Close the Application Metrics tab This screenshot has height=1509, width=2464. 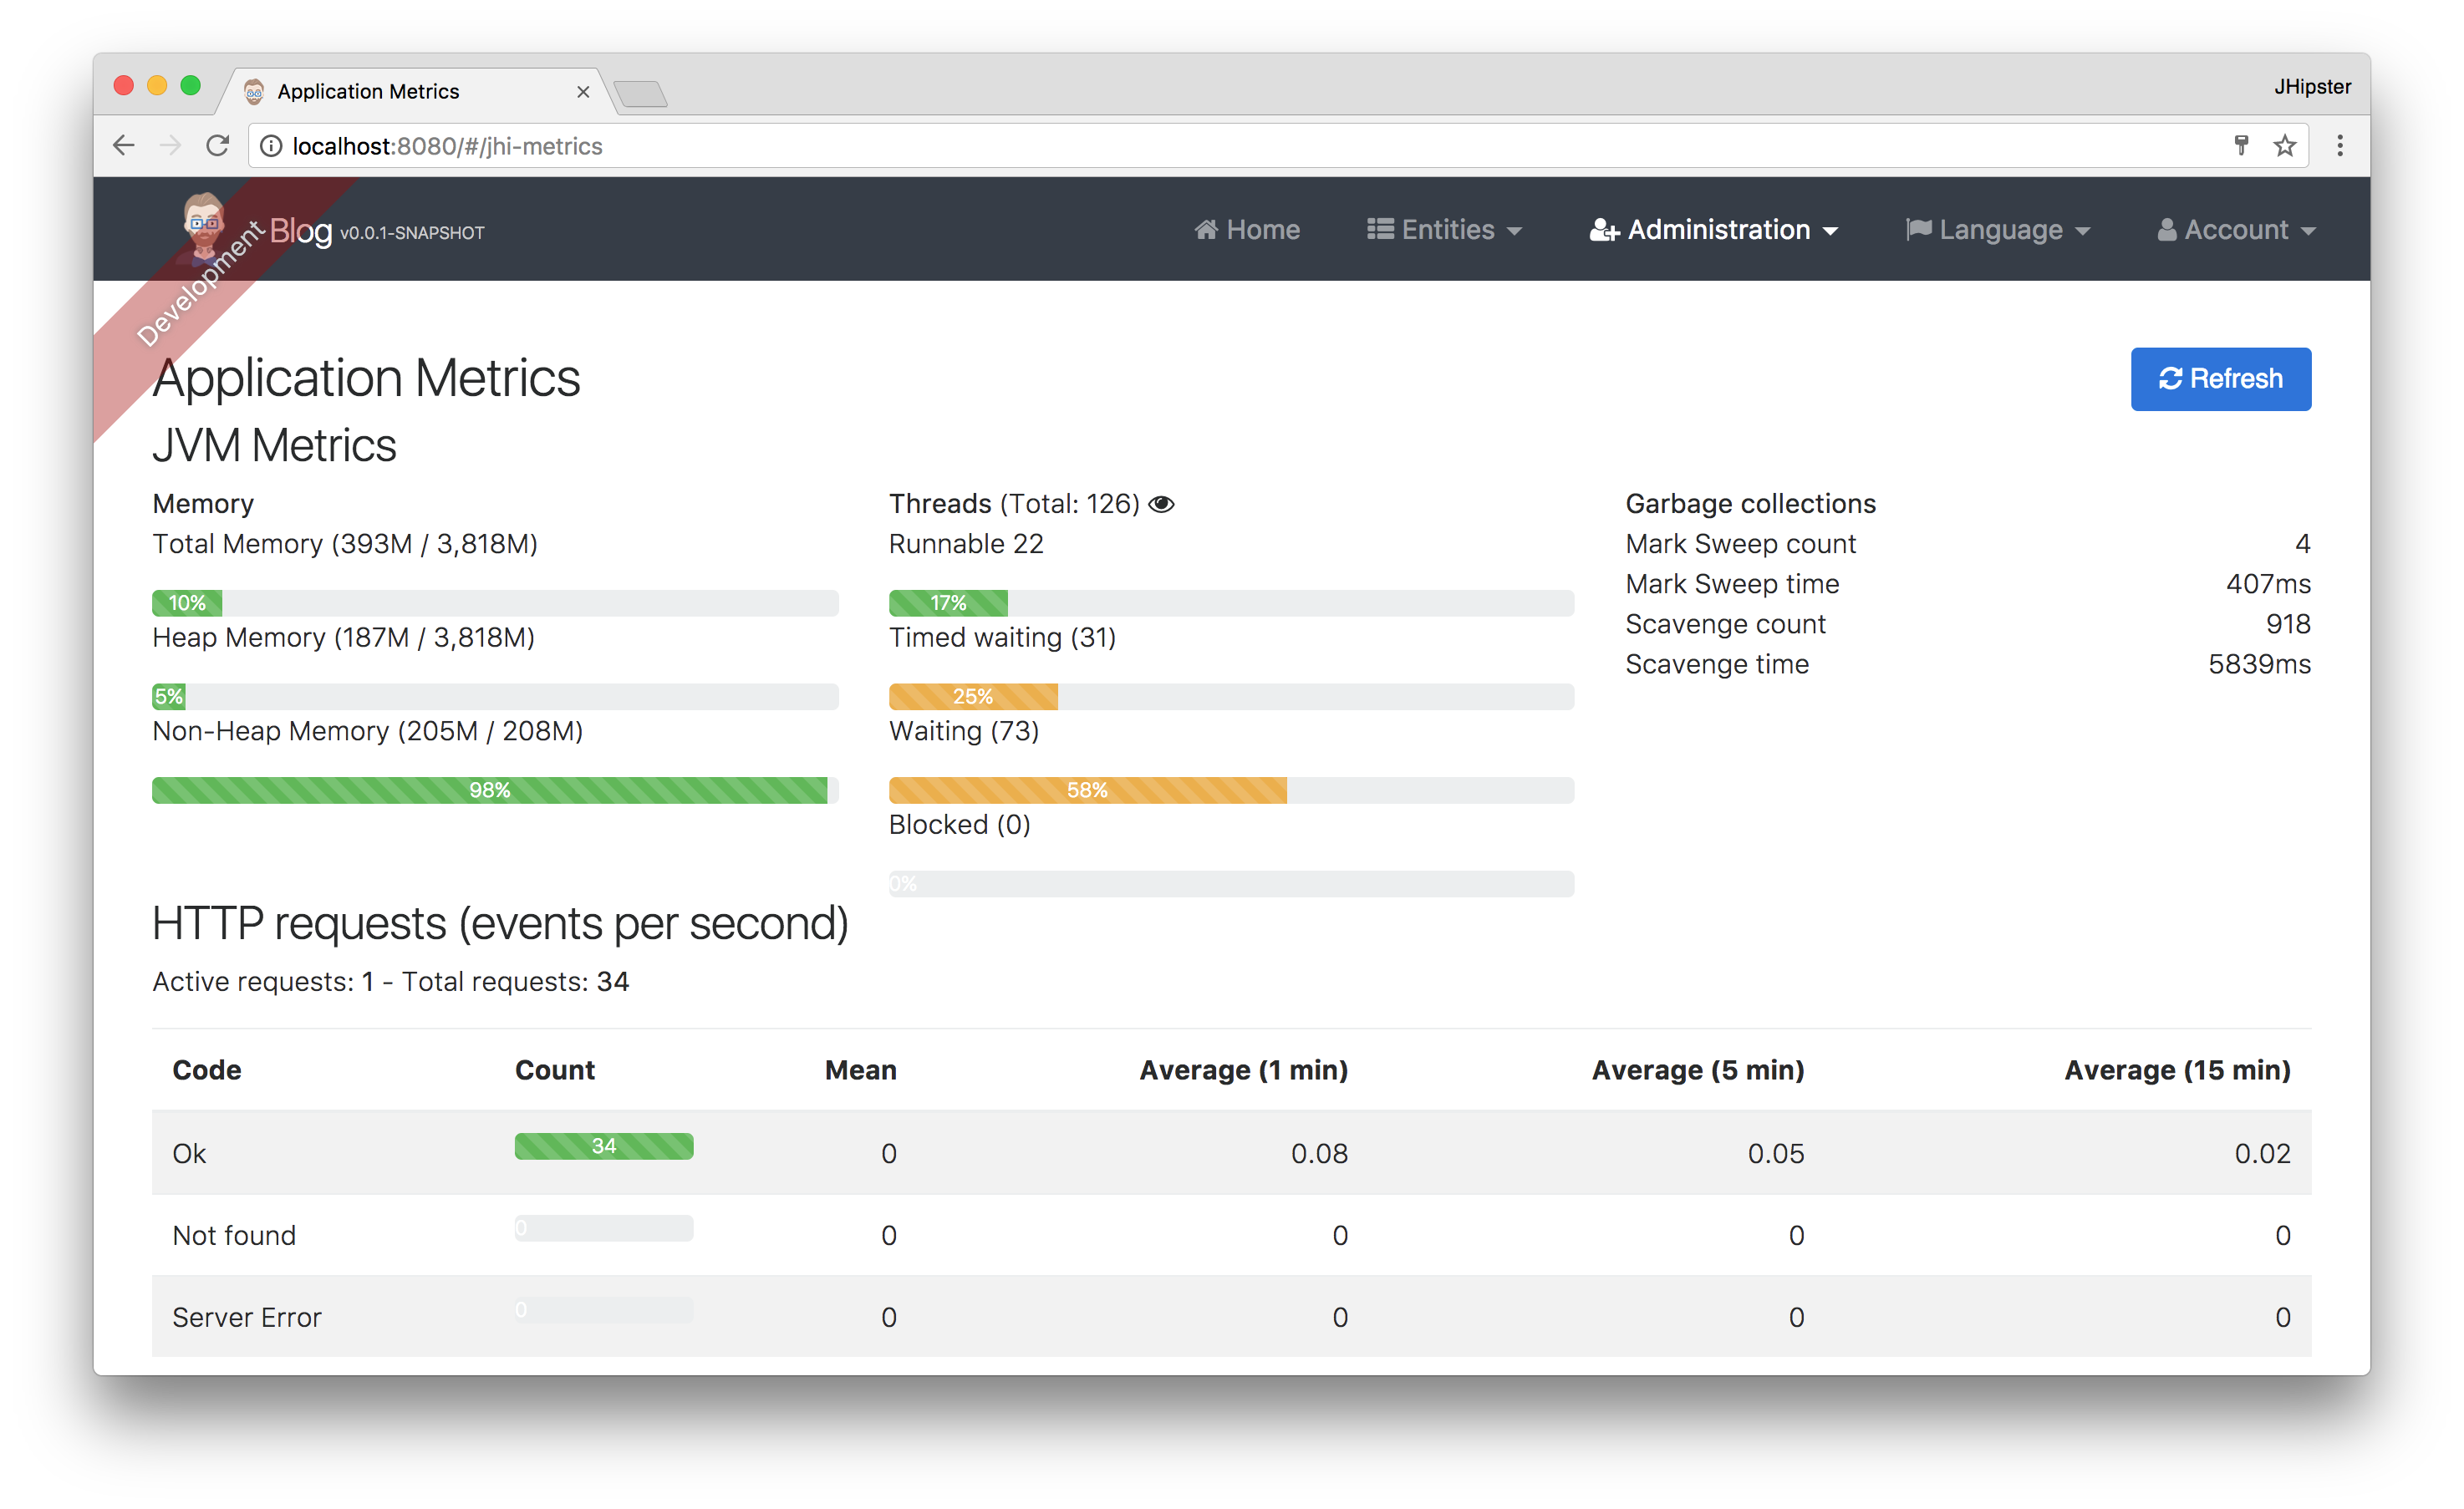click(x=583, y=92)
